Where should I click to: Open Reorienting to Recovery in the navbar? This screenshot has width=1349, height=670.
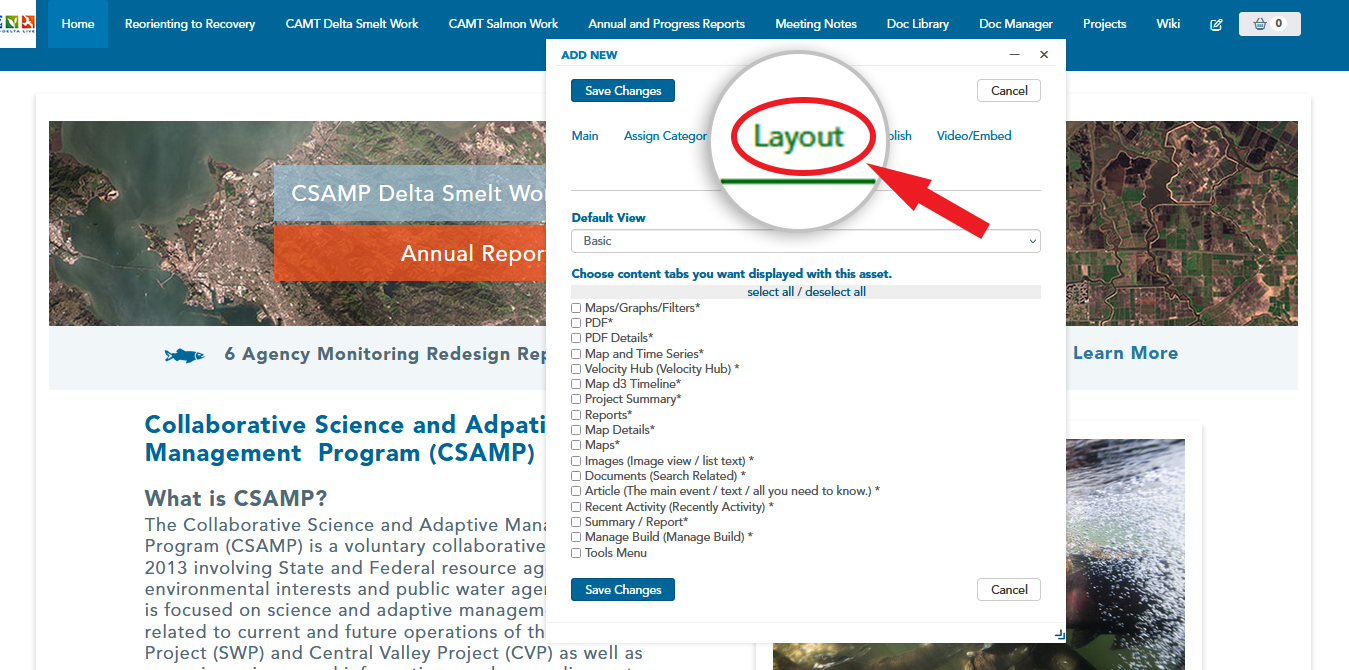point(190,24)
